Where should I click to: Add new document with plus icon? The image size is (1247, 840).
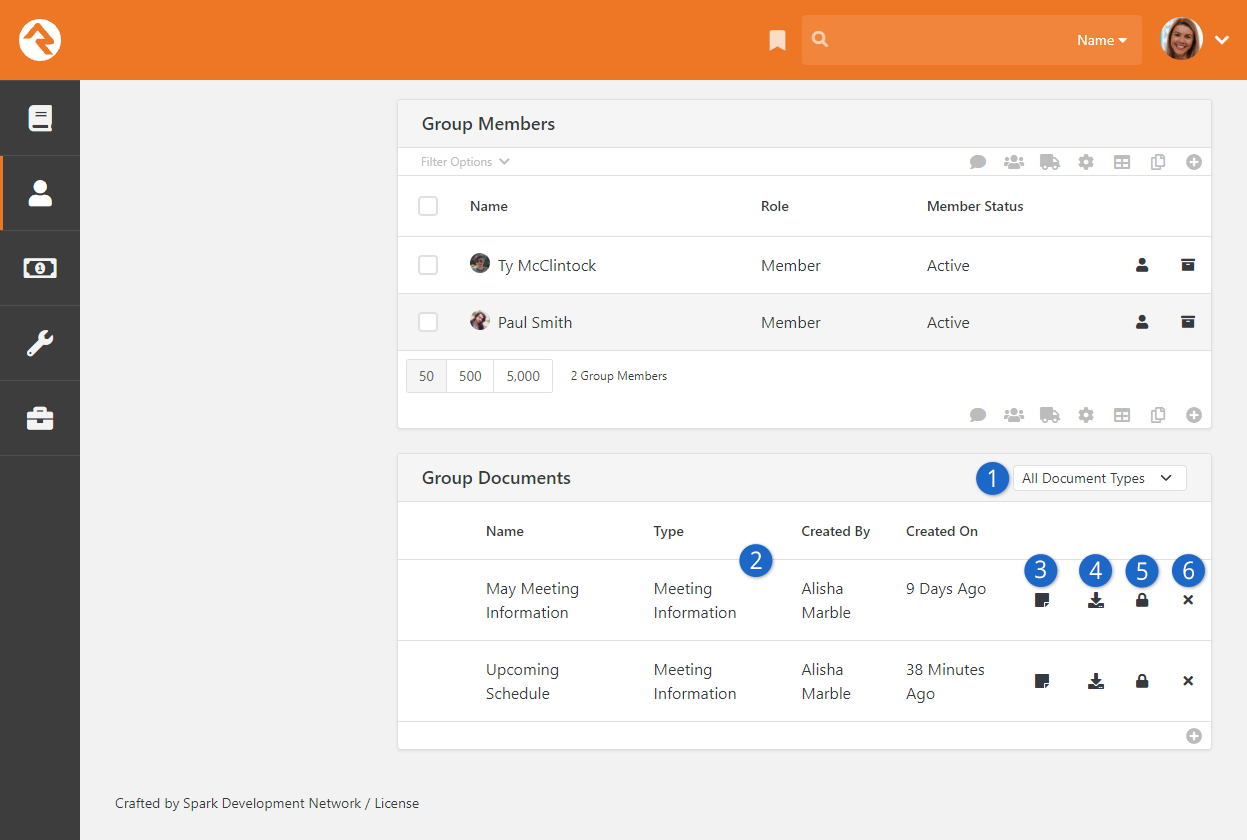click(1194, 736)
